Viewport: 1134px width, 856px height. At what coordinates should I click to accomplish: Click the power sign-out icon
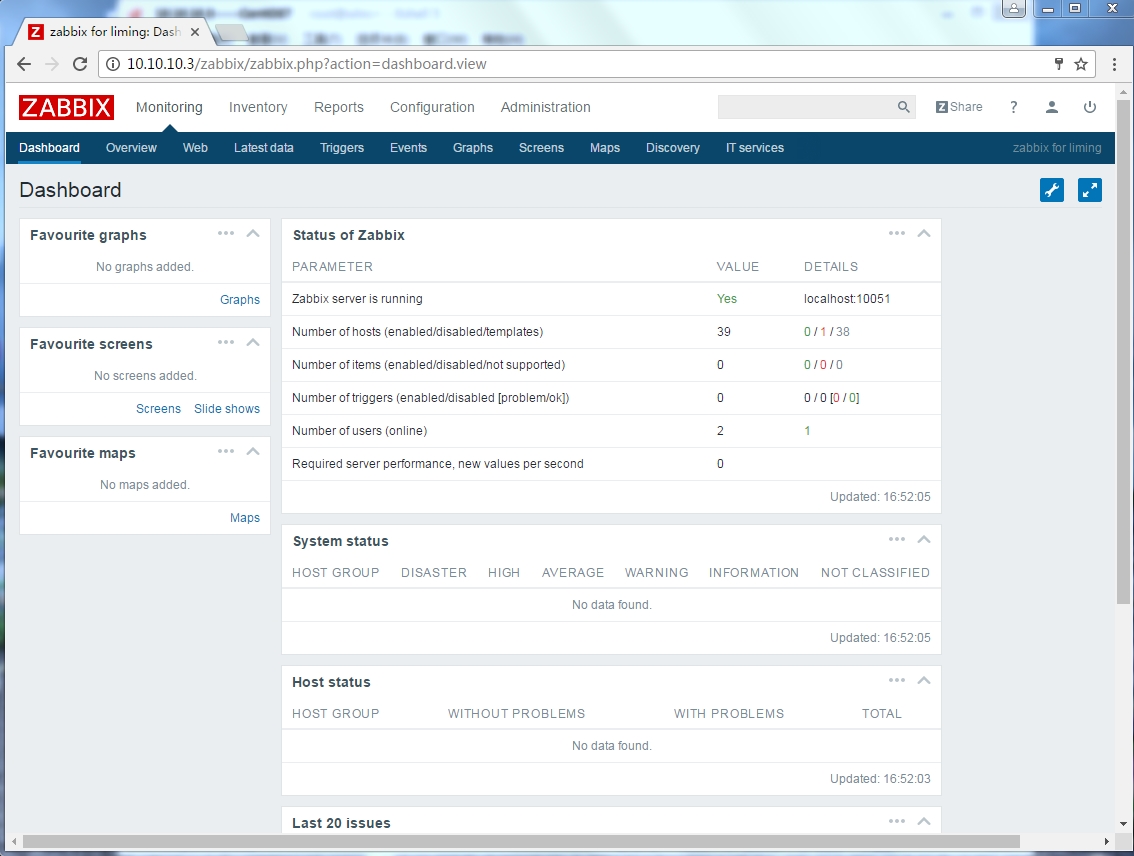point(1090,107)
